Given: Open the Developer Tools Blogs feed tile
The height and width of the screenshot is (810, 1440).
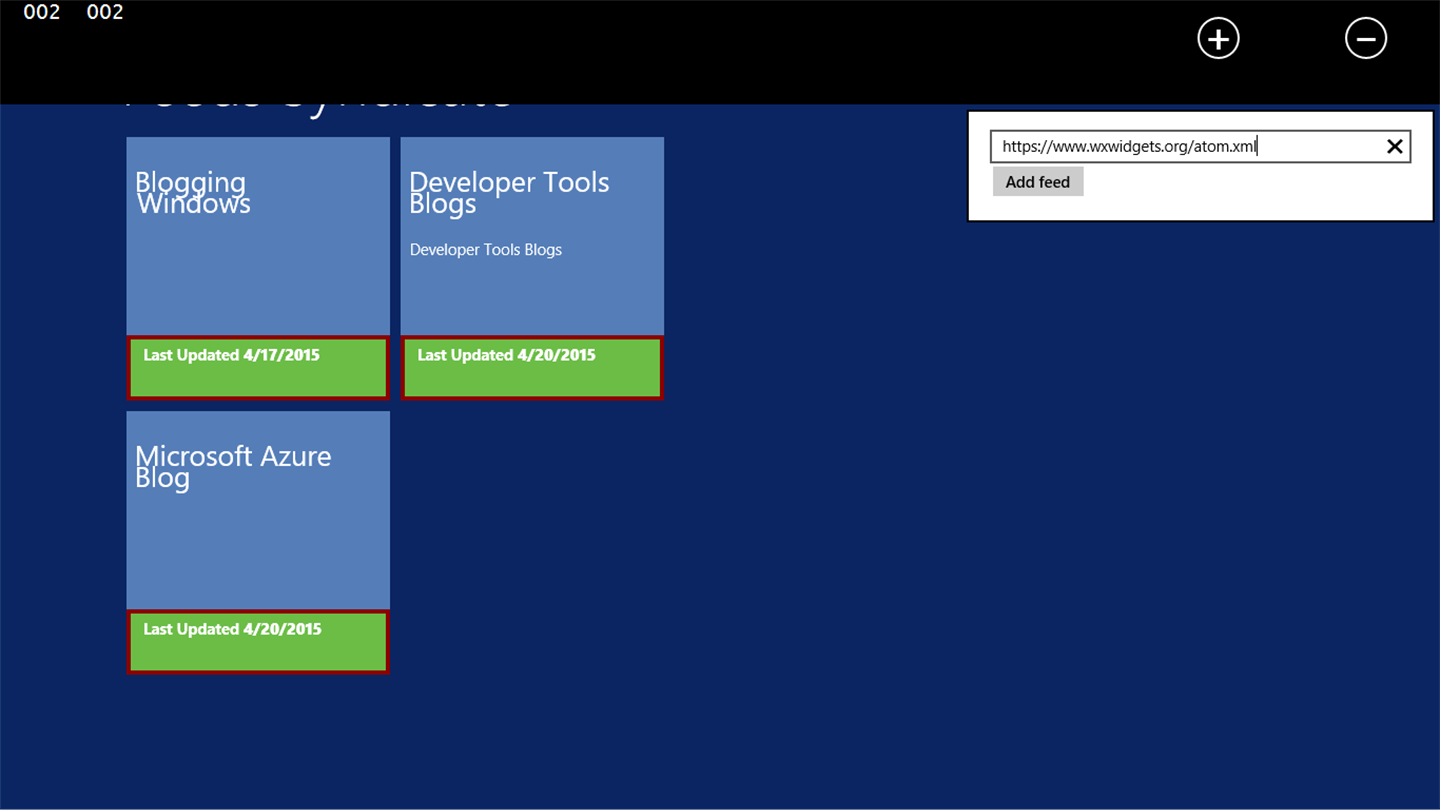Looking at the screenshot, I should click(532, 268).
